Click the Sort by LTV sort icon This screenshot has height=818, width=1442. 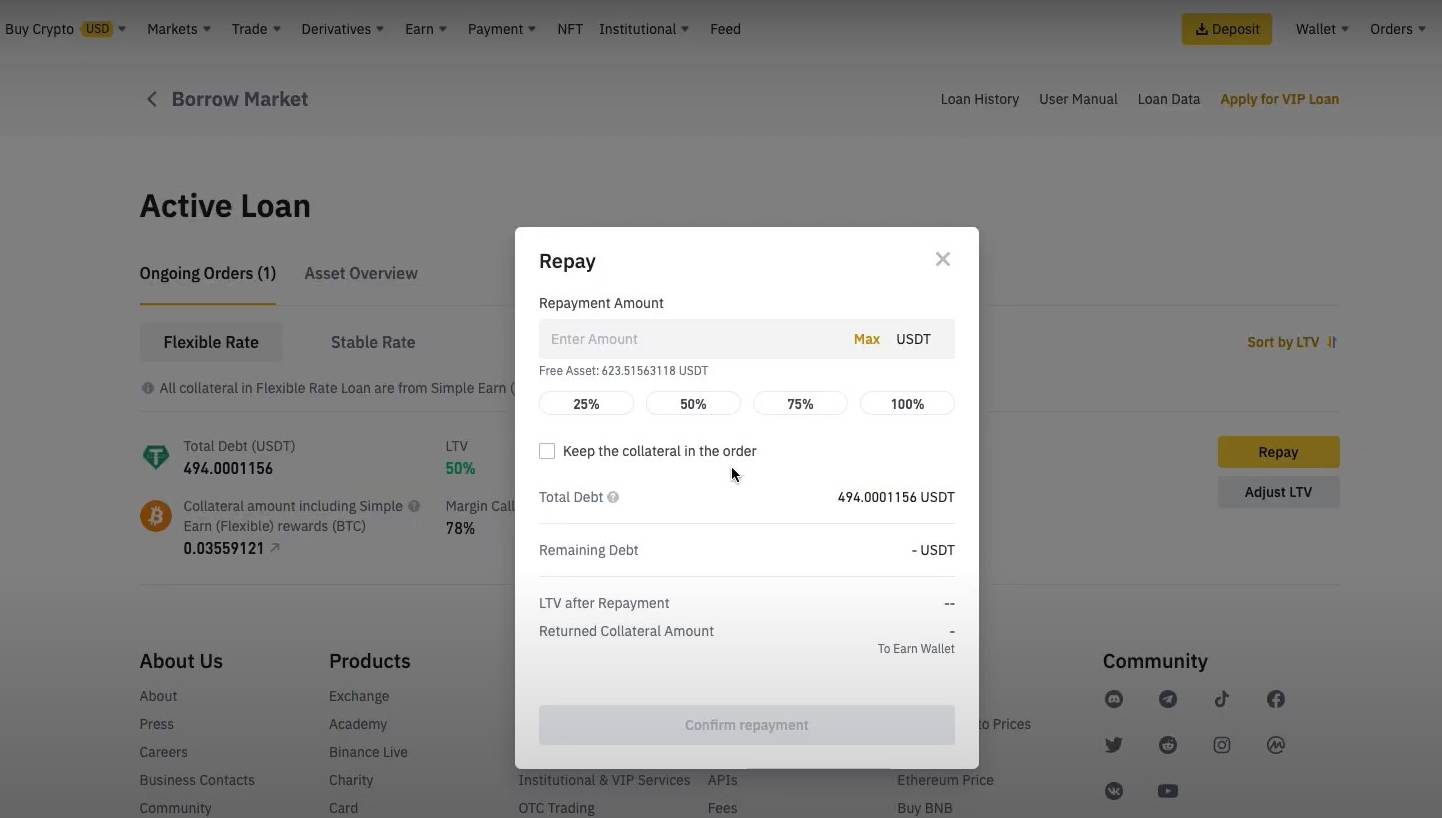pyautogui.click(x=1332, y=342)
